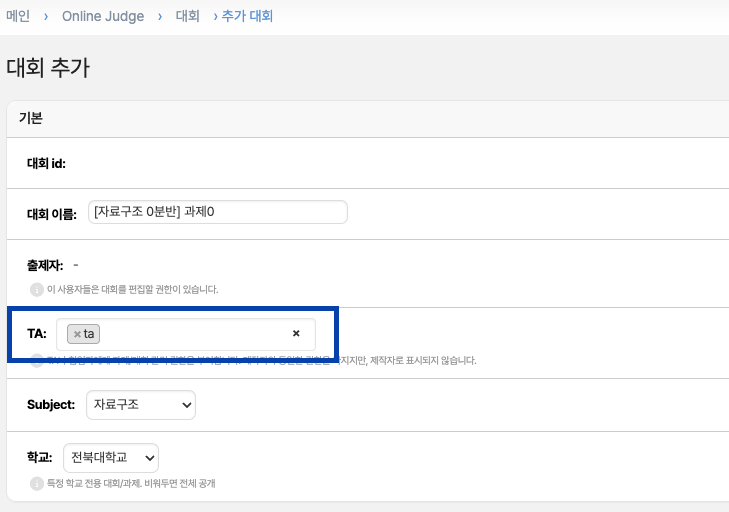Open Online Judge breadcrumb link
This screenshot has height=512, width=729.
pos(103,16)
